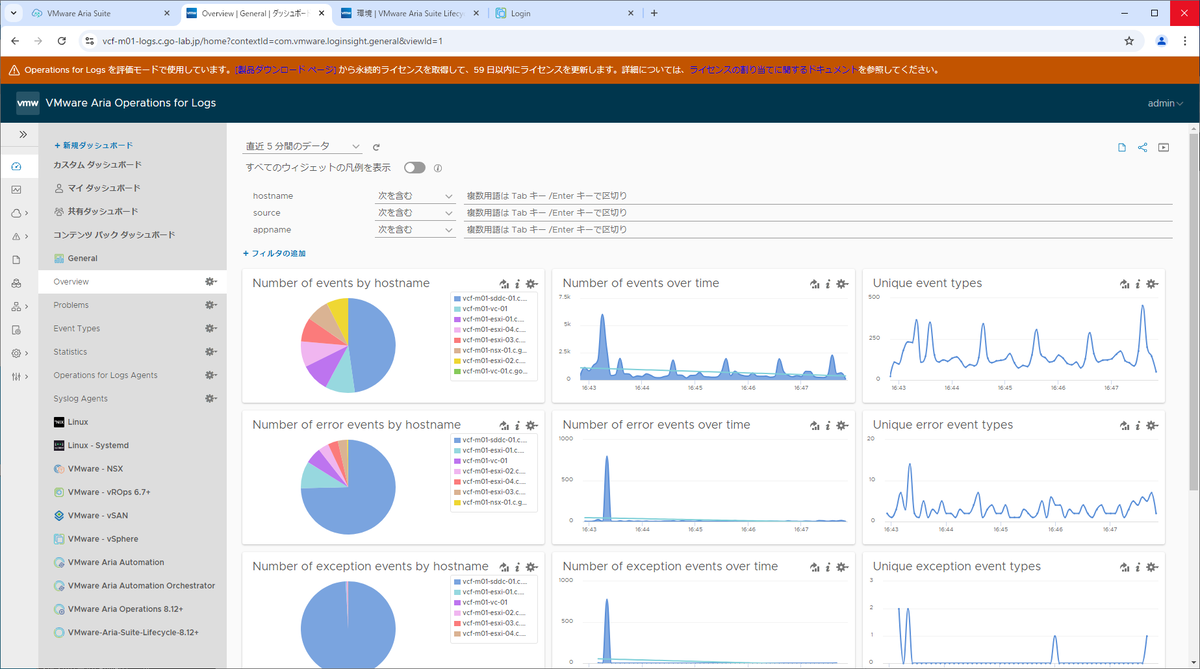This screenshot has height=669, width=1200.
Task: Click フィルタの追加 to add a filter
Action: pyautogui.click(x=275, y=253)
